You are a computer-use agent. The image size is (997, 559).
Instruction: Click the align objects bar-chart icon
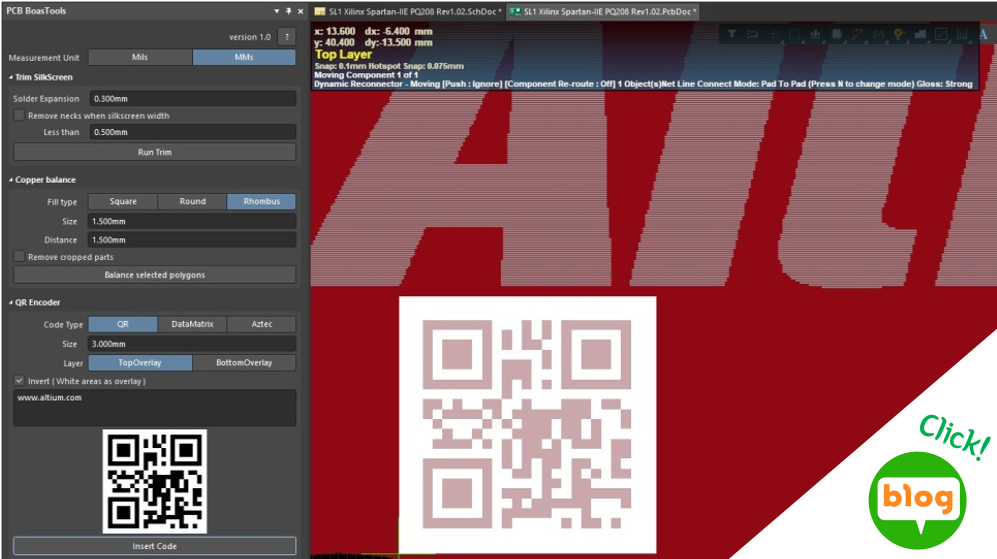click(x=816, y=34)
